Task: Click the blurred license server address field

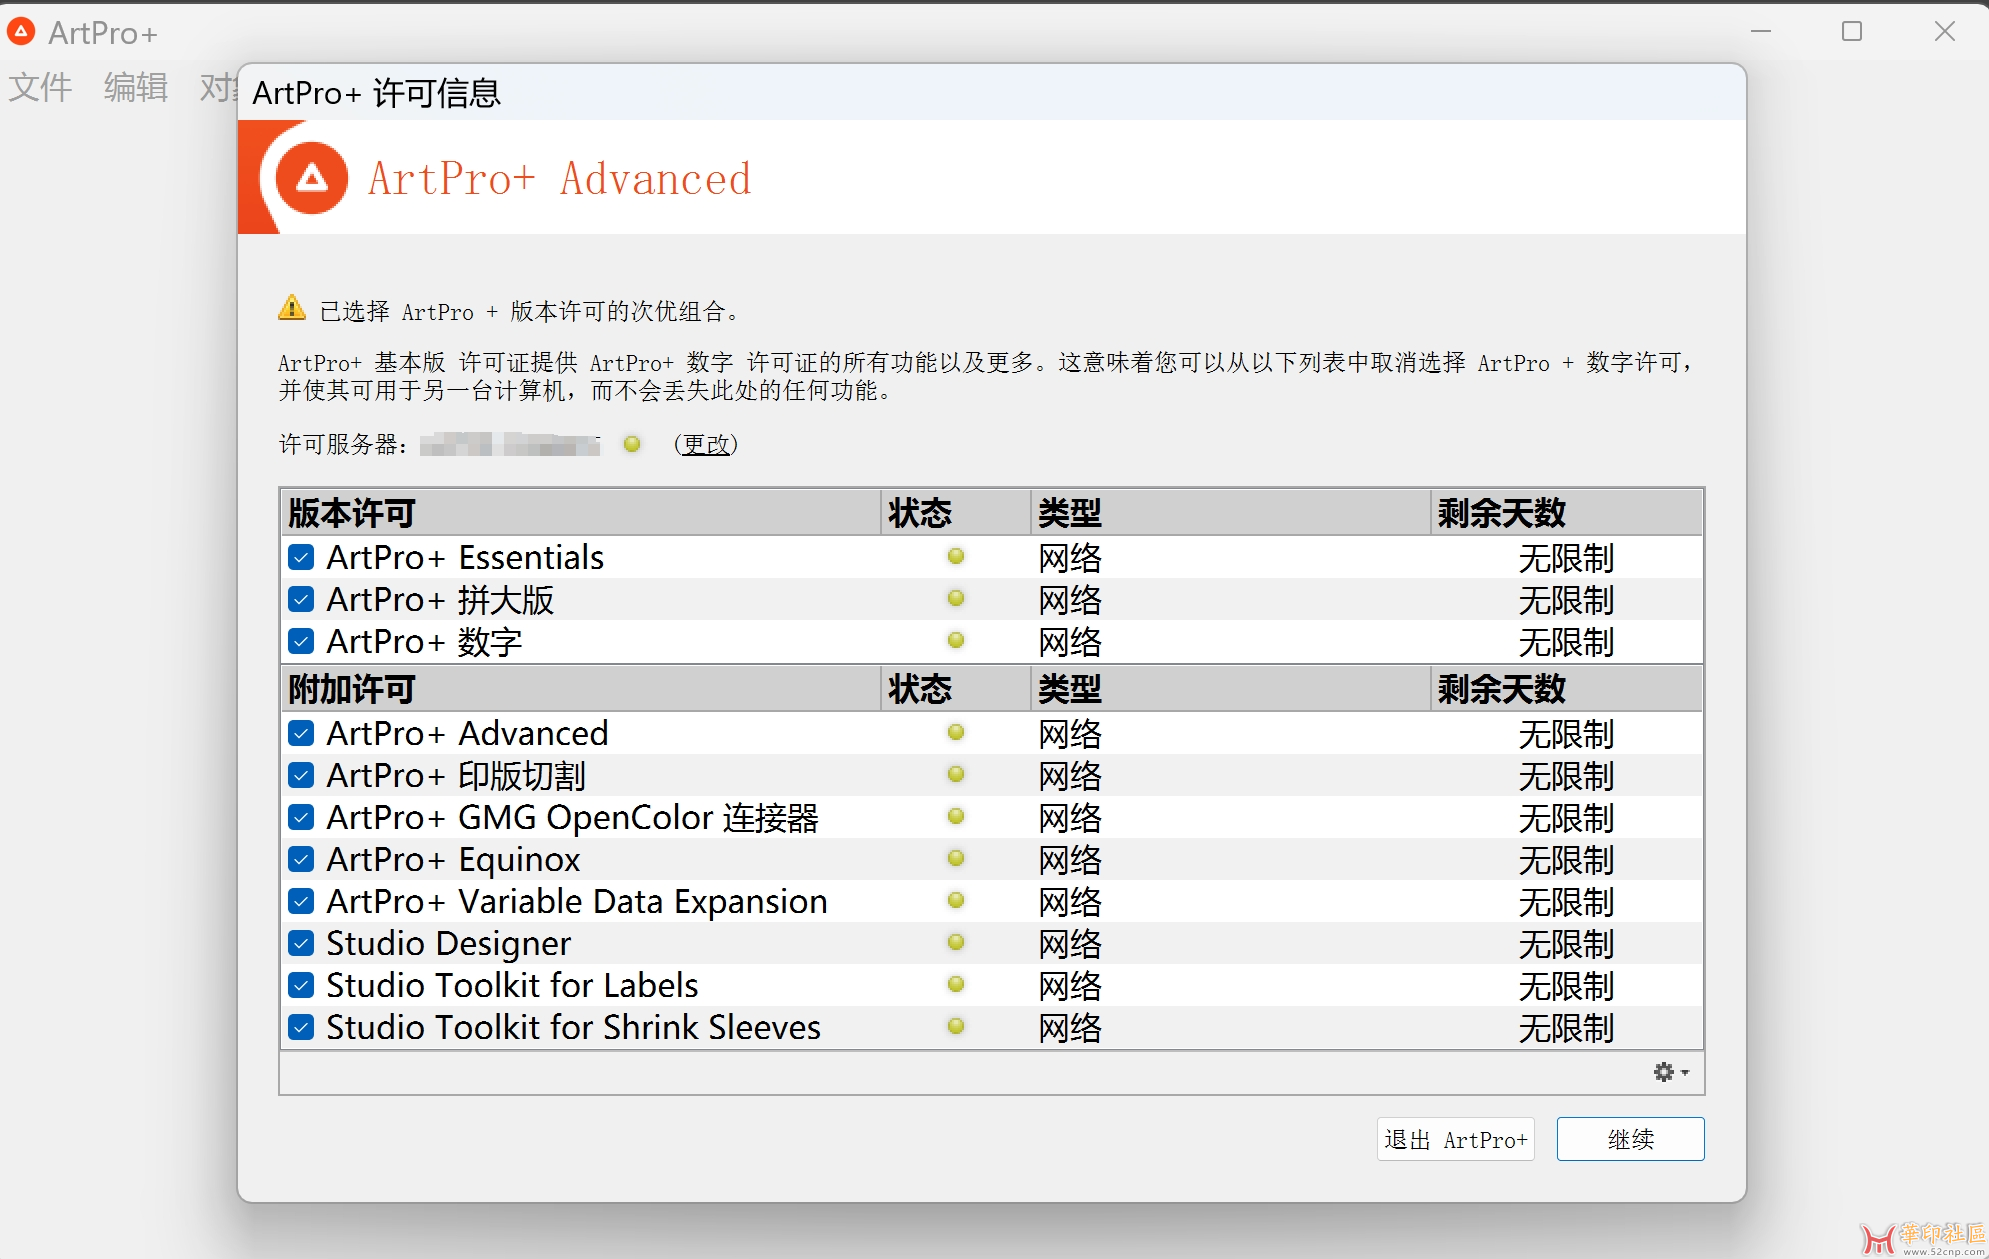Action: pos(510,444)
